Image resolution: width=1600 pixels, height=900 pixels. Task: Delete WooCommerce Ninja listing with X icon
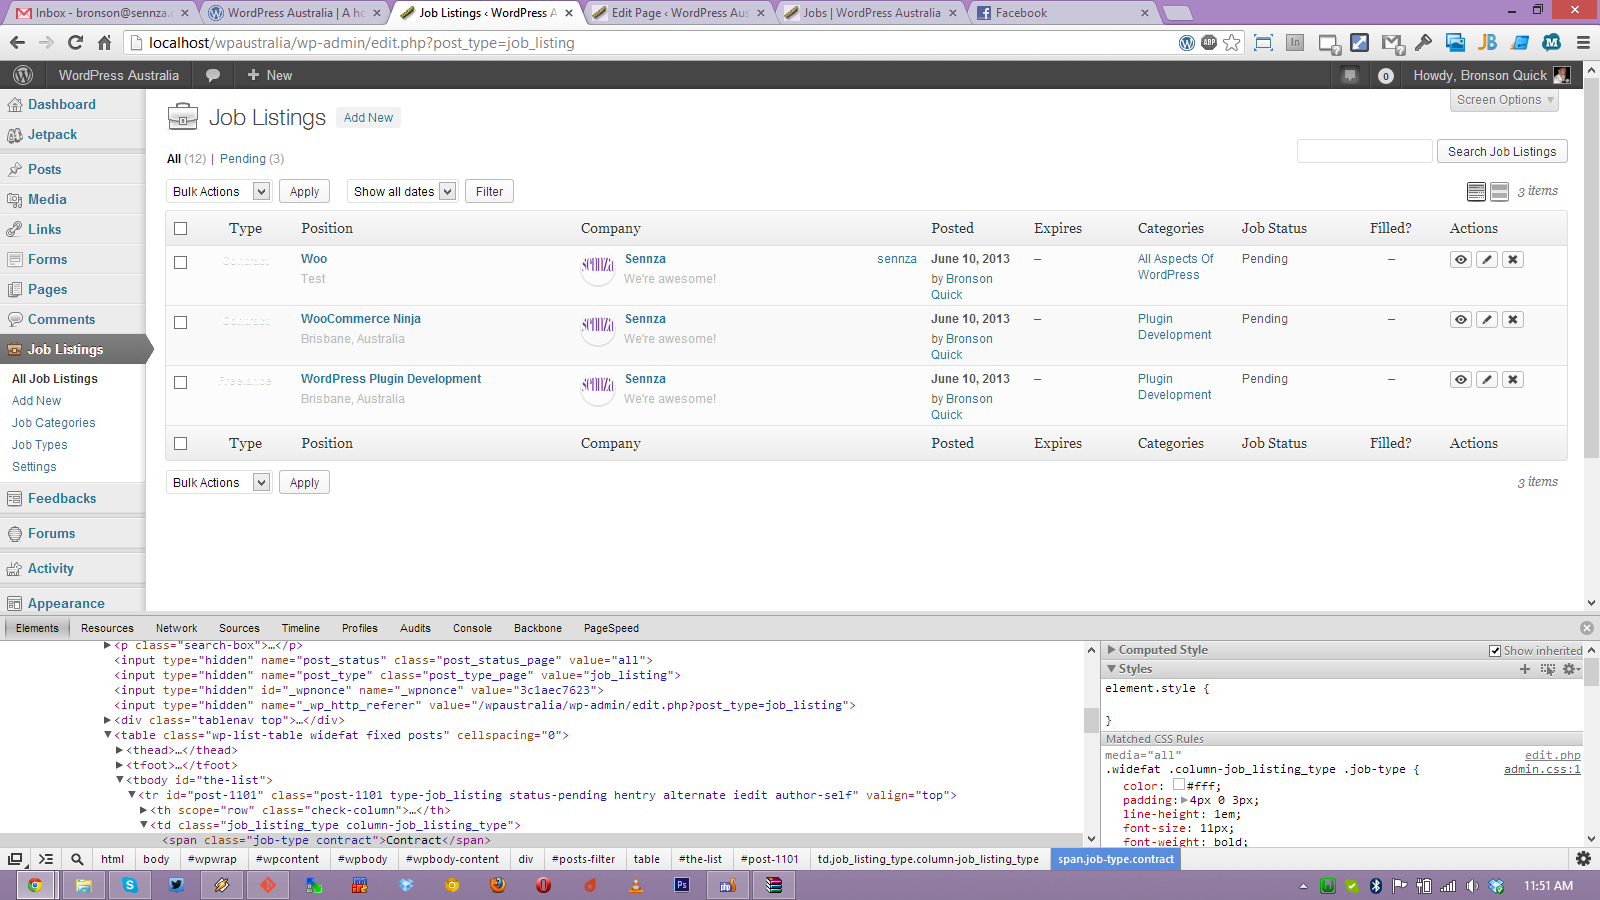click(1513, 320)
